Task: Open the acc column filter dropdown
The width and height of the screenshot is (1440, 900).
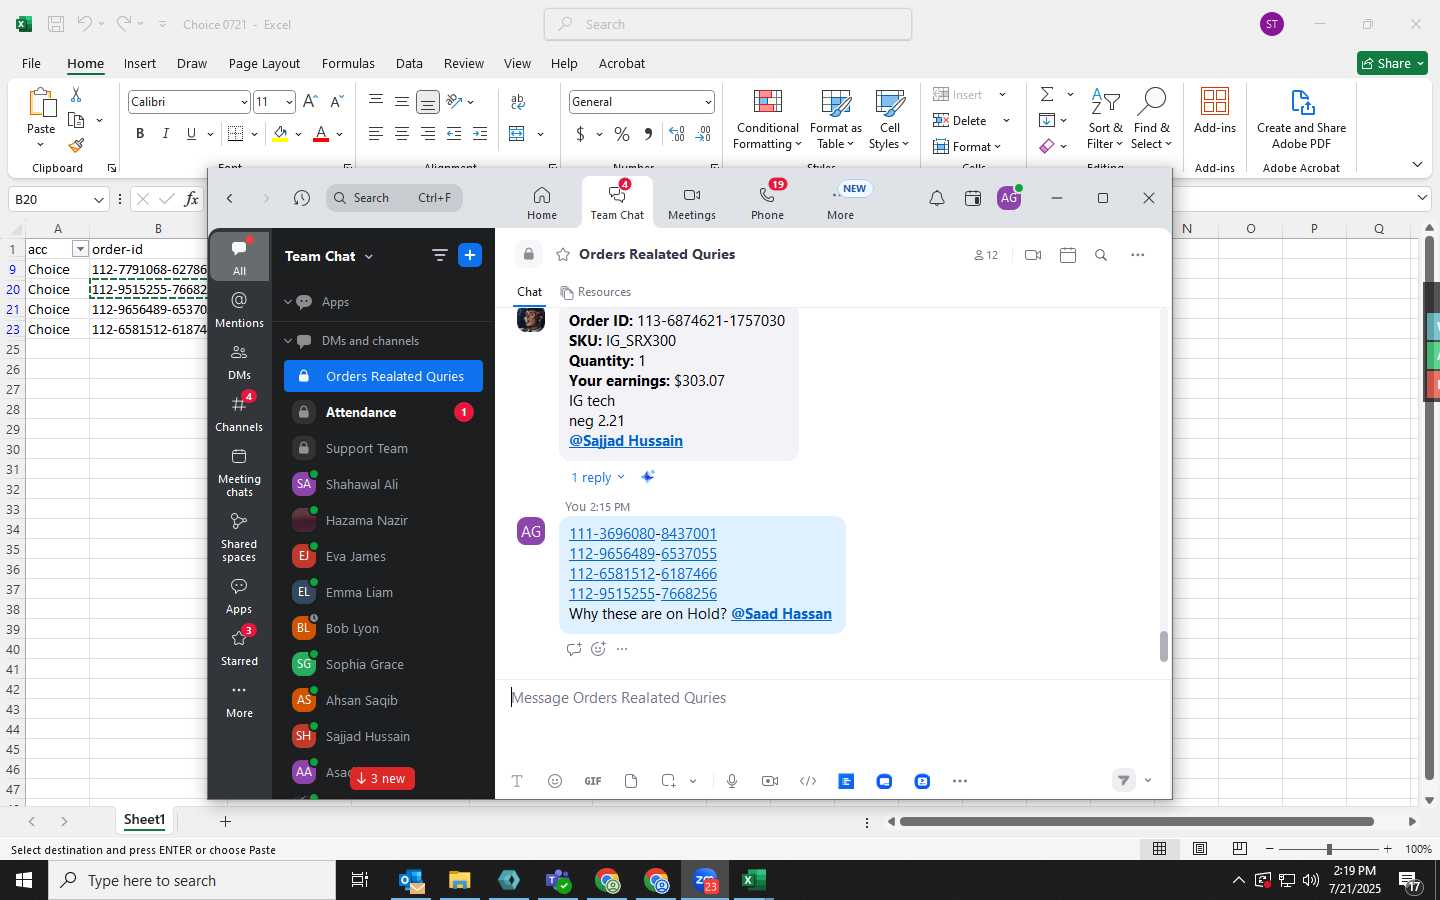Action: [80, 249]
